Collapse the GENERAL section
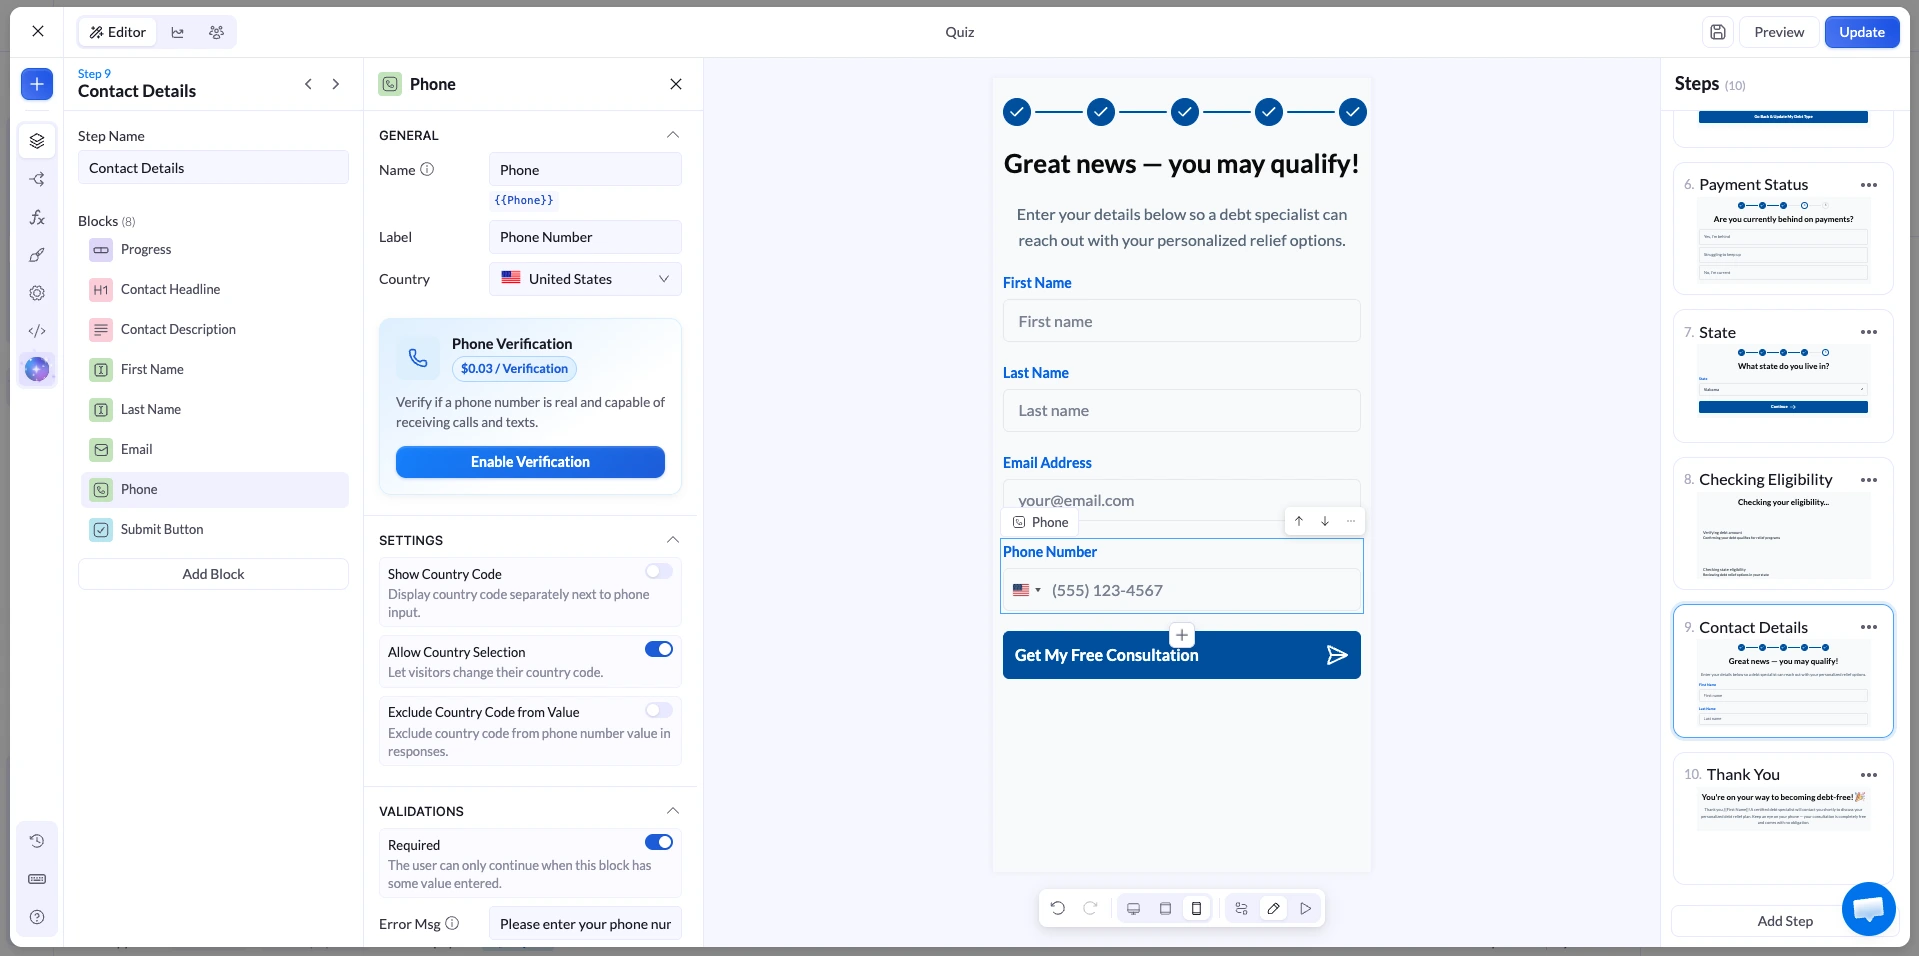Viewport: 1919px width, 956px height. (x=673, y=135)
